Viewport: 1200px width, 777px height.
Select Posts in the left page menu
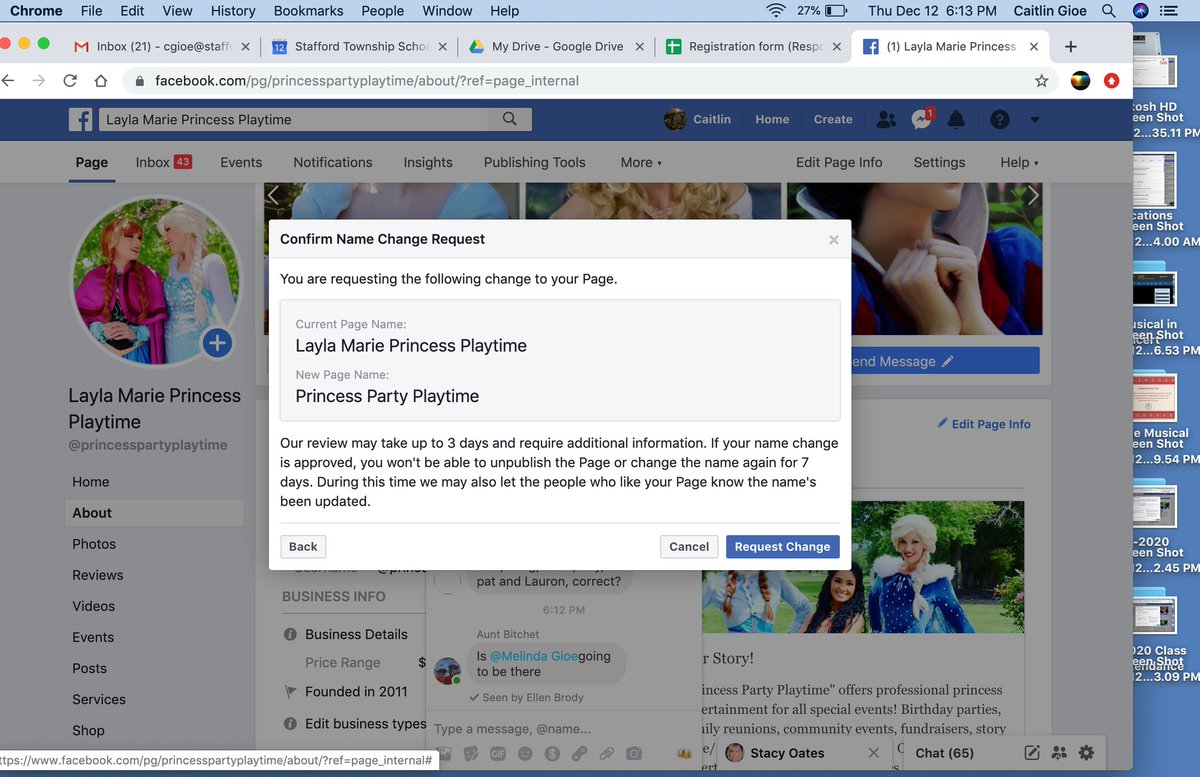click(x=89, y=668)
